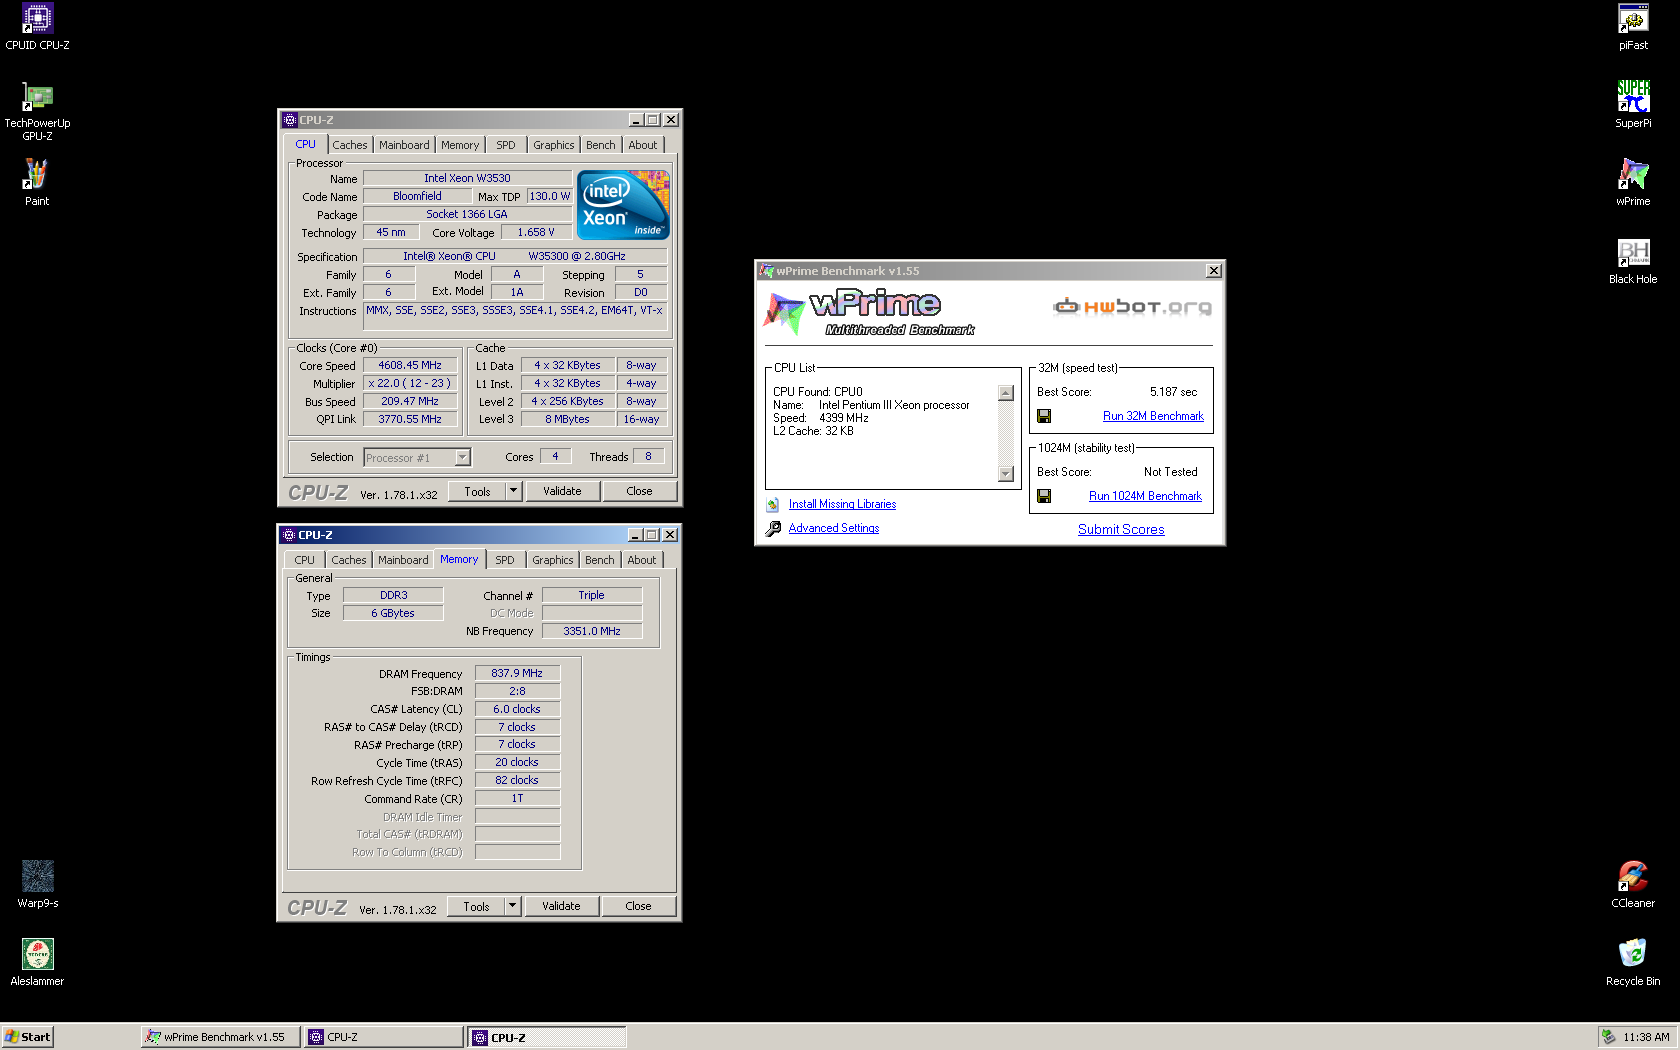Run the 1024M Benchmark link
1680x1050 pixels.
[1145, 496]
